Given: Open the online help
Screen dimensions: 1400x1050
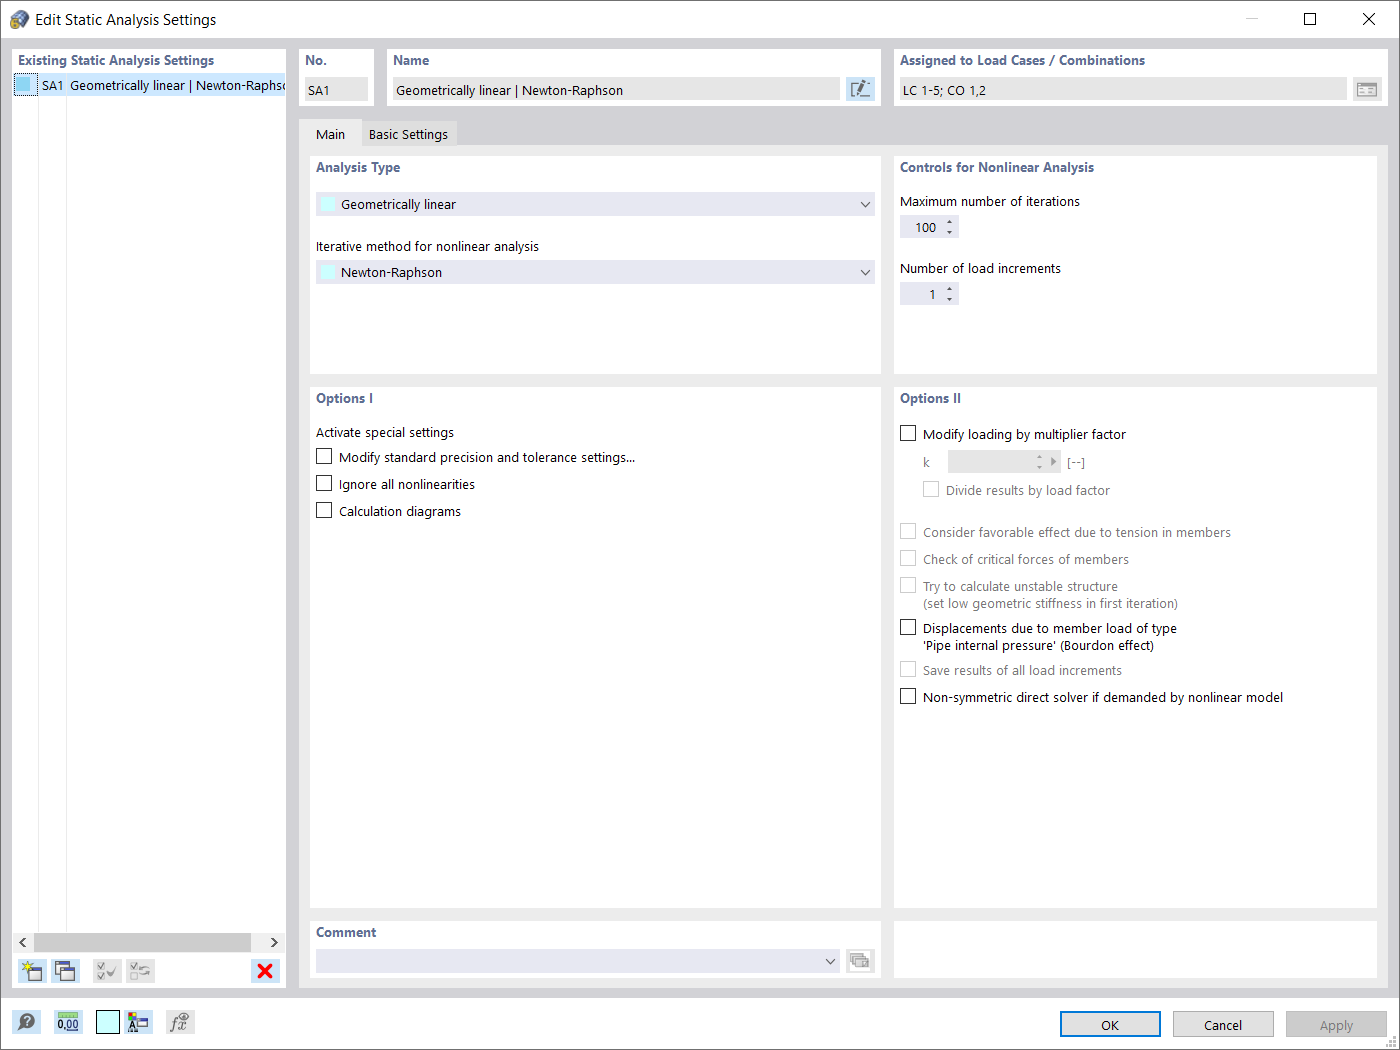Looking at the screenshot, I should tap(27, 1022).
